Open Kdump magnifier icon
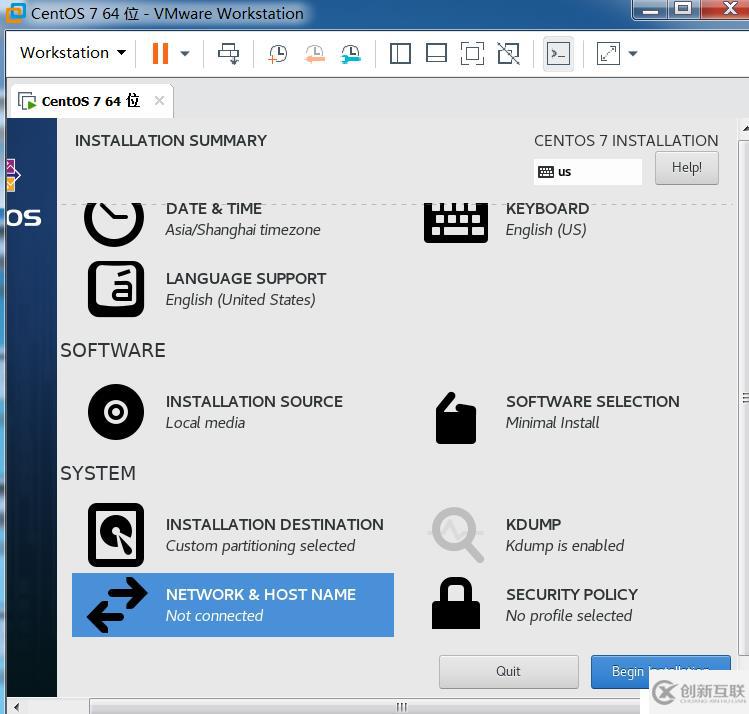 click(458, 535)
